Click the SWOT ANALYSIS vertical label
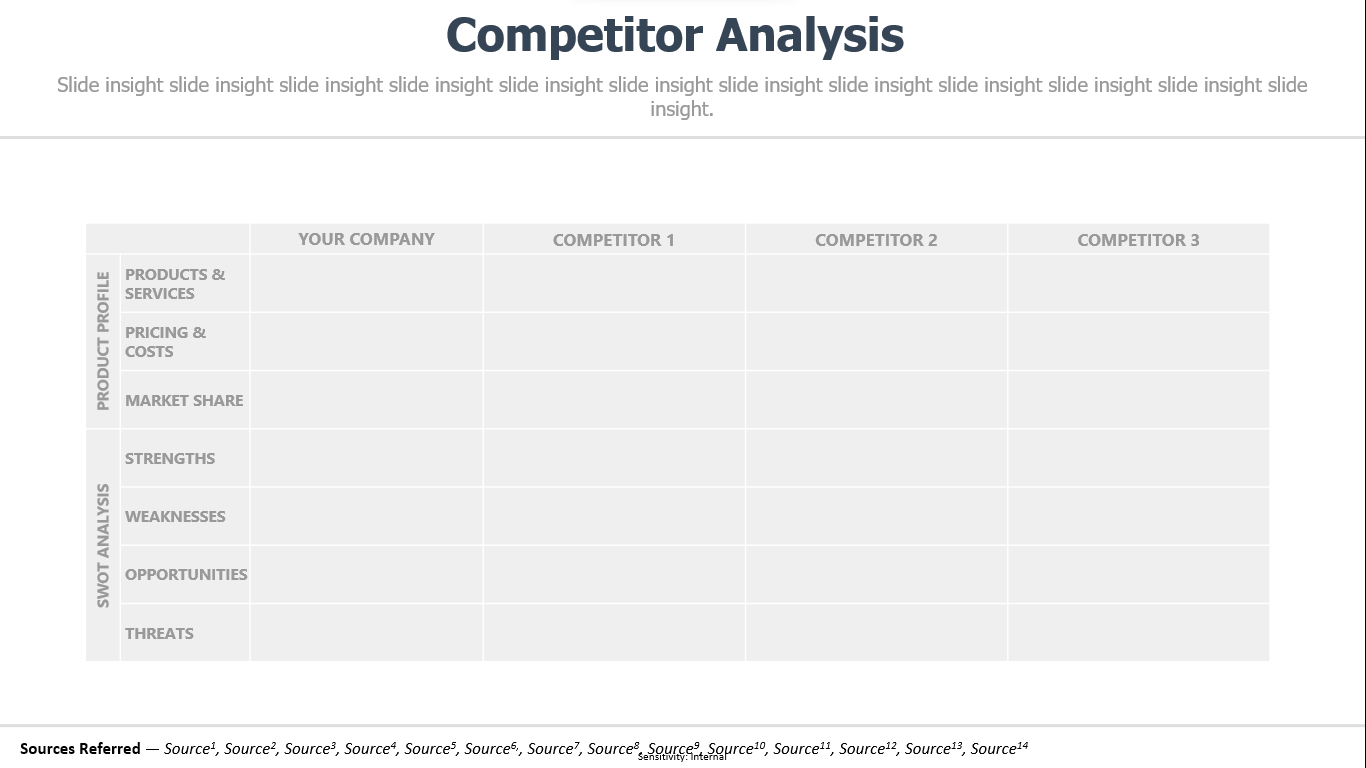1366x768 pixels. [103, 545]
